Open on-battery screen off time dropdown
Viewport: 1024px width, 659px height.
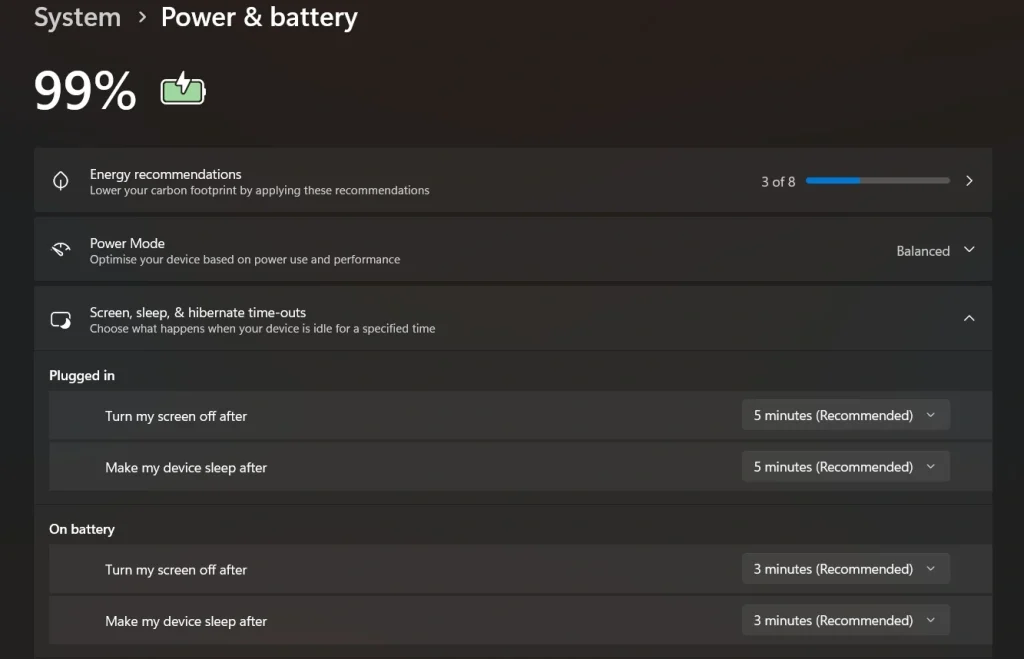(x=845, y=568)
